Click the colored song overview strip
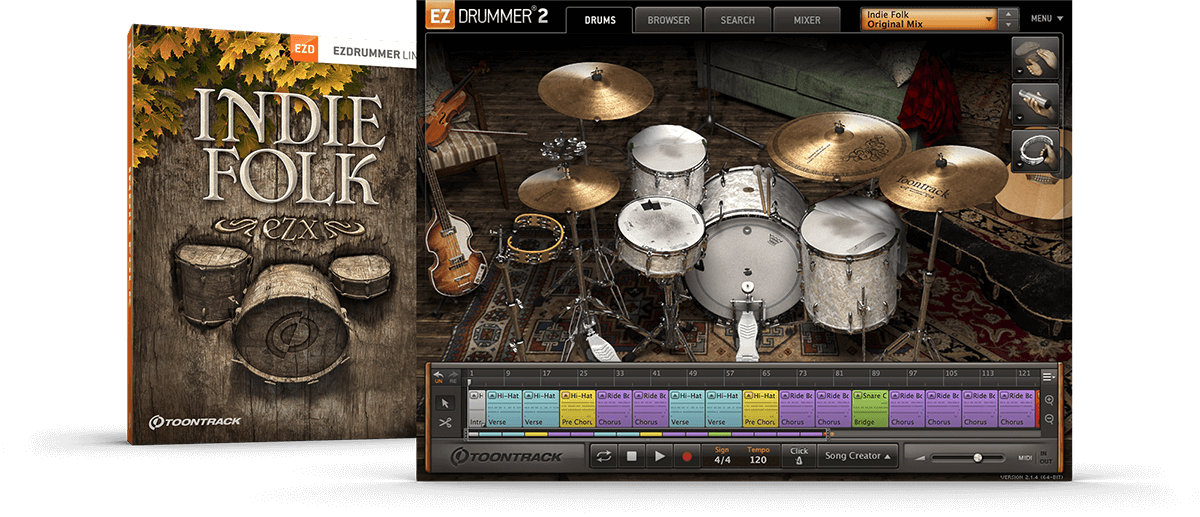The width and height of the screenshot is (1200, 517). pos(645,434)
